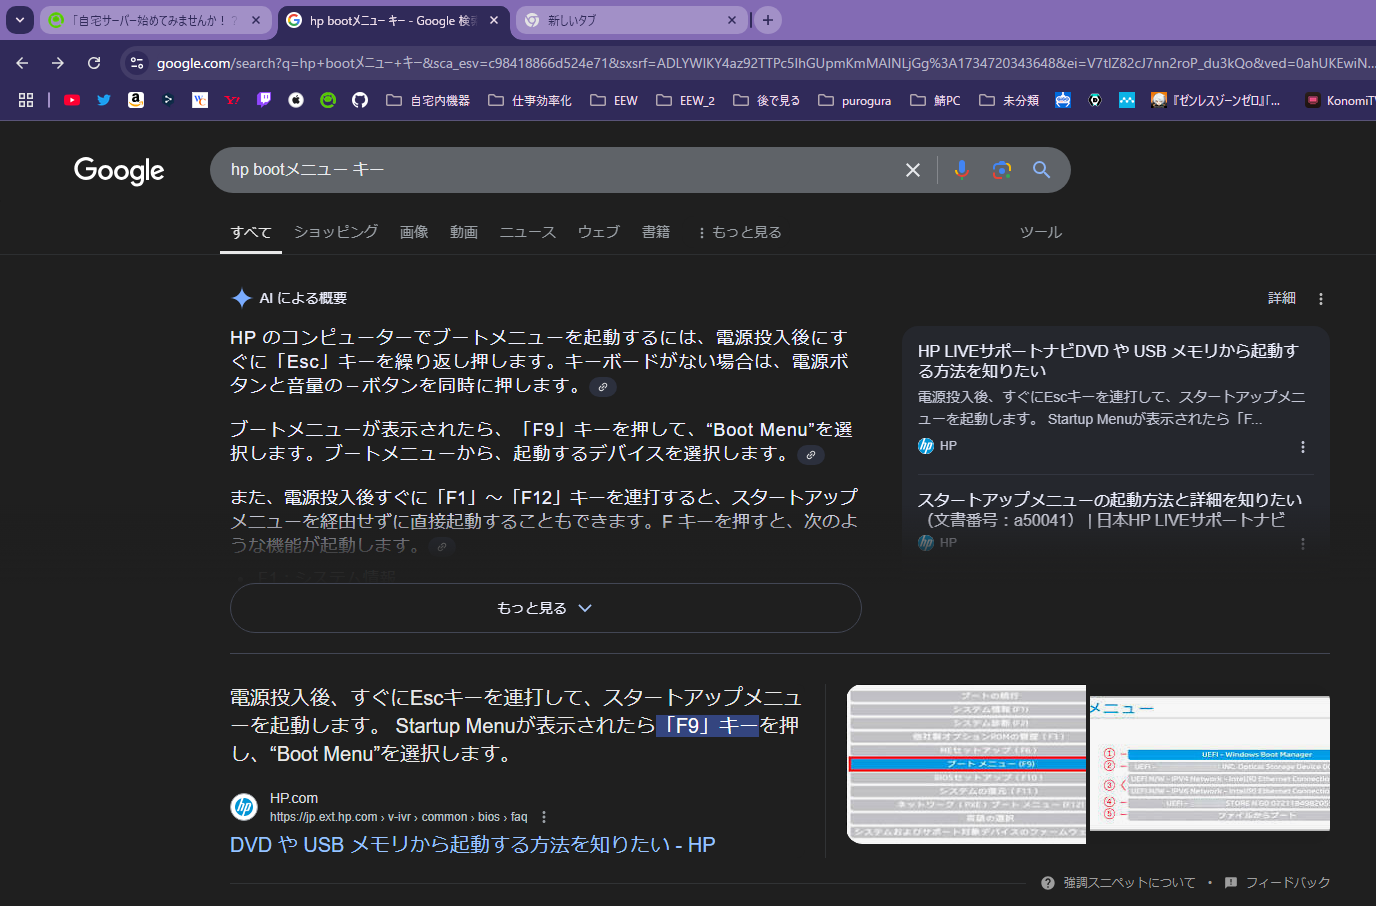Open the EEW bookmark folder
1376x906 pixels.
(x=614, y=100)
